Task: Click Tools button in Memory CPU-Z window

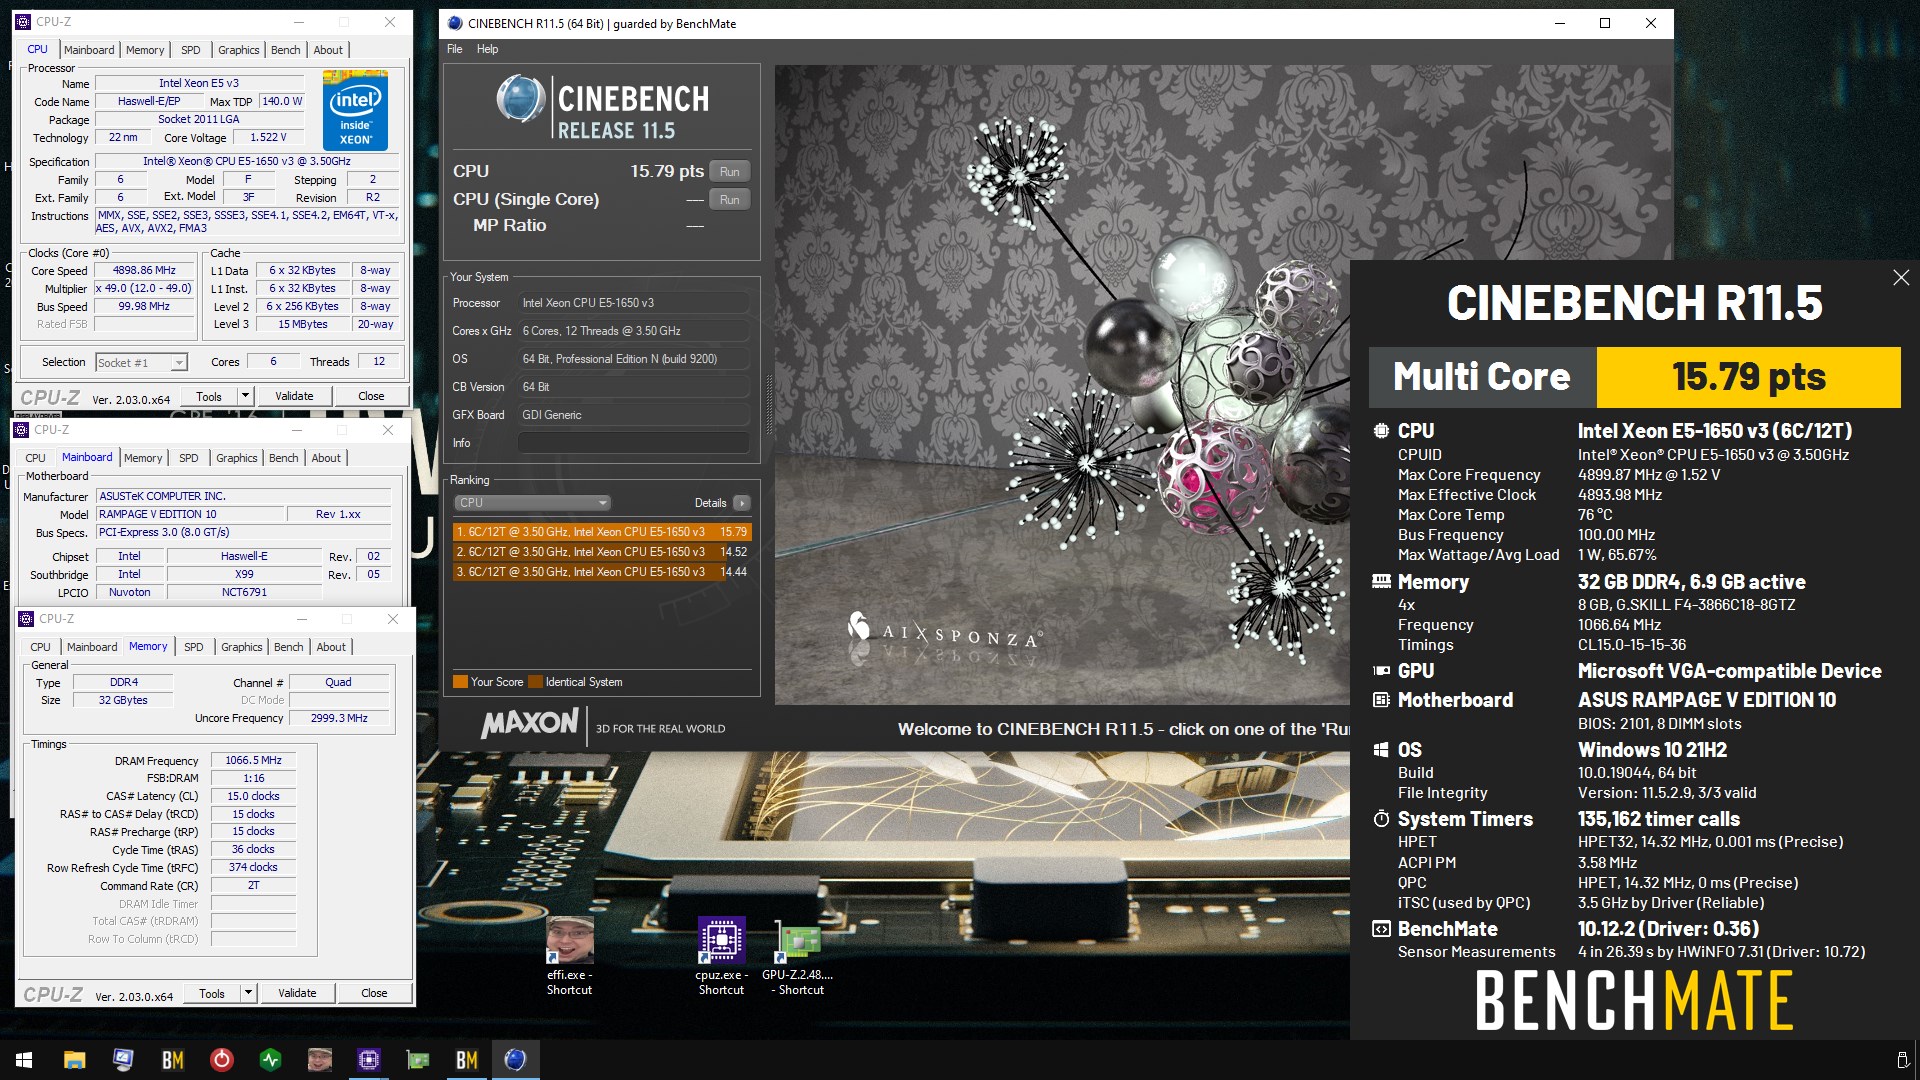Action: [212, 993]
